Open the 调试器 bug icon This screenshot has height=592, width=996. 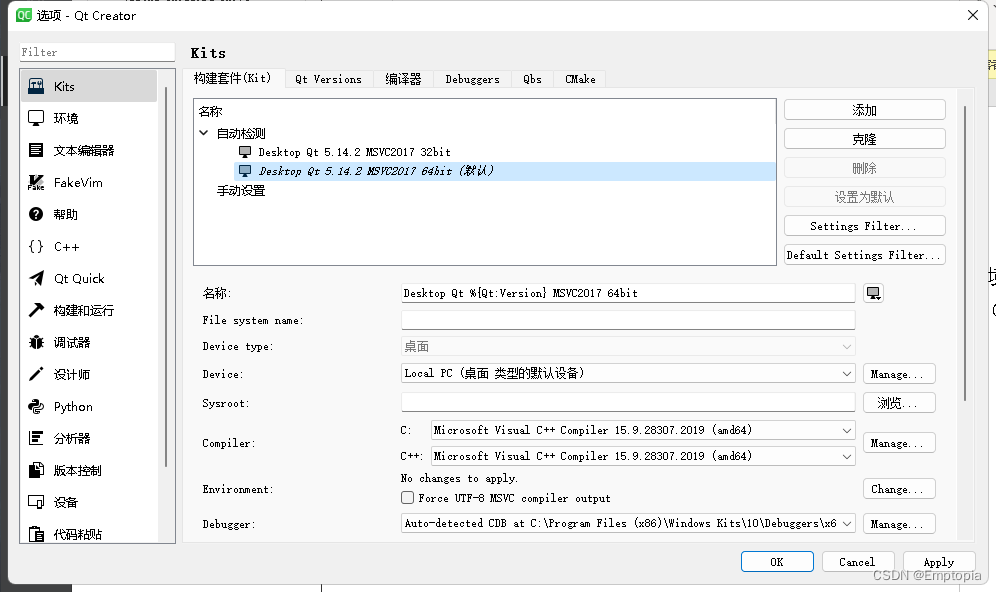pyautogui.click(x=36, y=342)
